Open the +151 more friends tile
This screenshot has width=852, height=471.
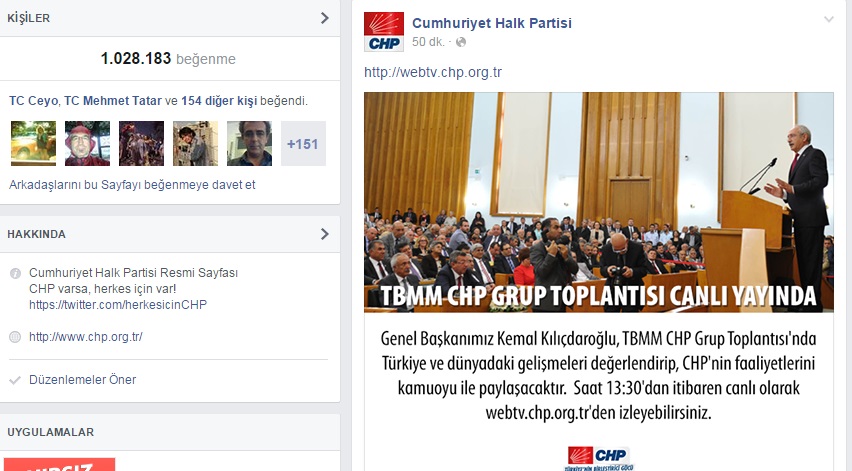(x=303, y=143)
